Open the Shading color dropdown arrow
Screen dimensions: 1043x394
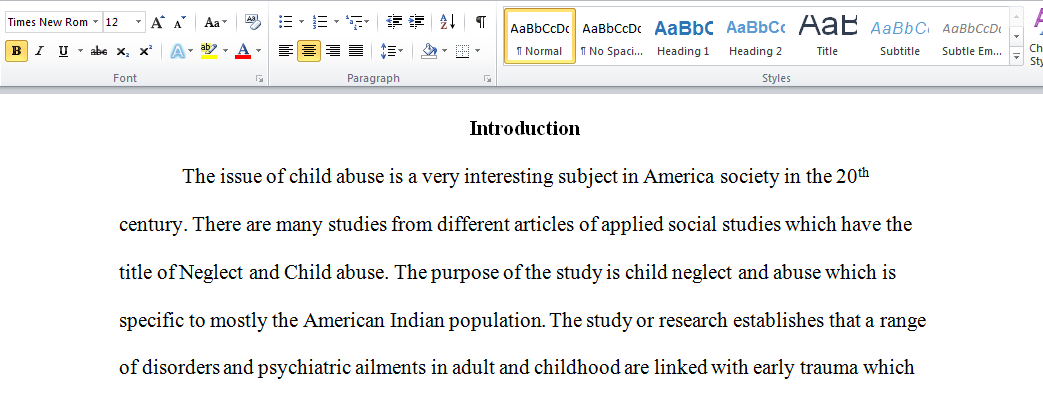444,51
